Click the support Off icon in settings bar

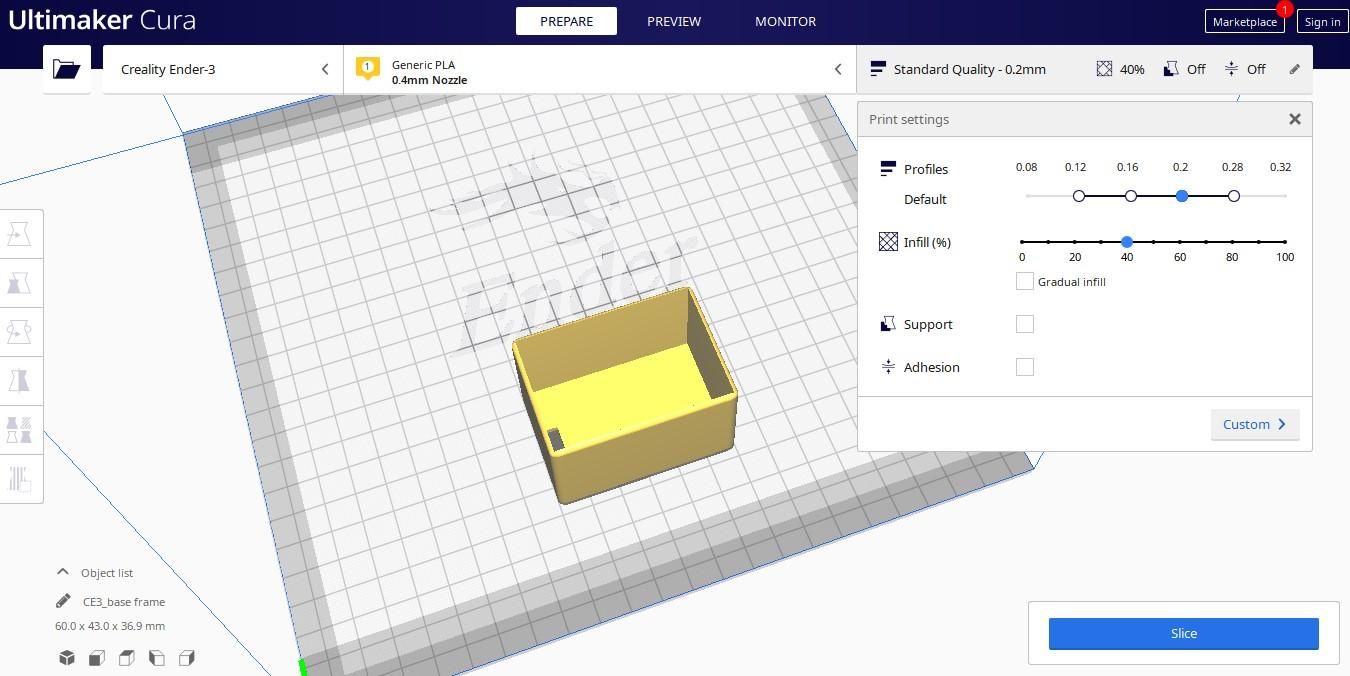pyautogui.click(x=1171, y=69)
